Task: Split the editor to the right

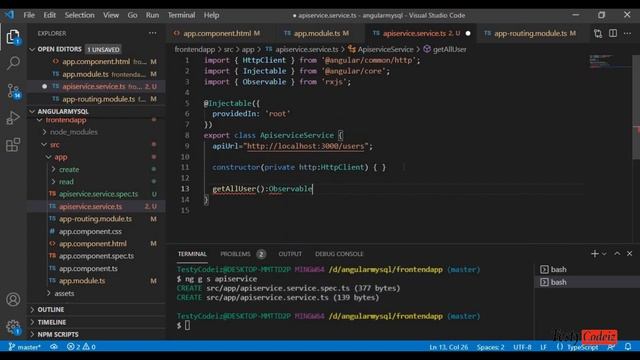Action: click(x=613, y=33)
